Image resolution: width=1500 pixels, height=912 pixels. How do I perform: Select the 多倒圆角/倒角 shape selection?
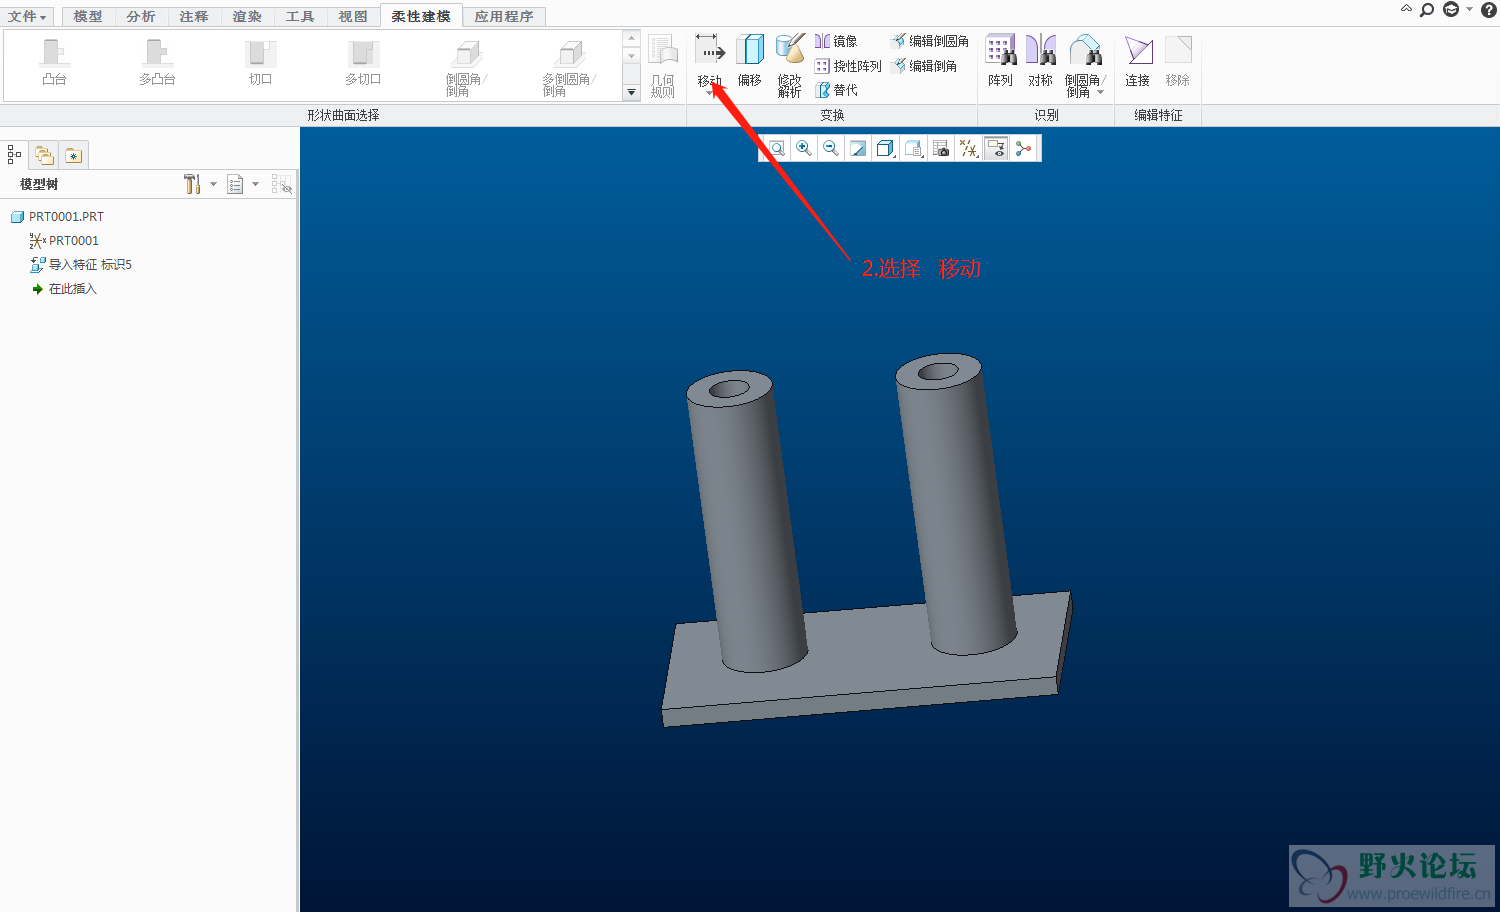click(569, 67)
